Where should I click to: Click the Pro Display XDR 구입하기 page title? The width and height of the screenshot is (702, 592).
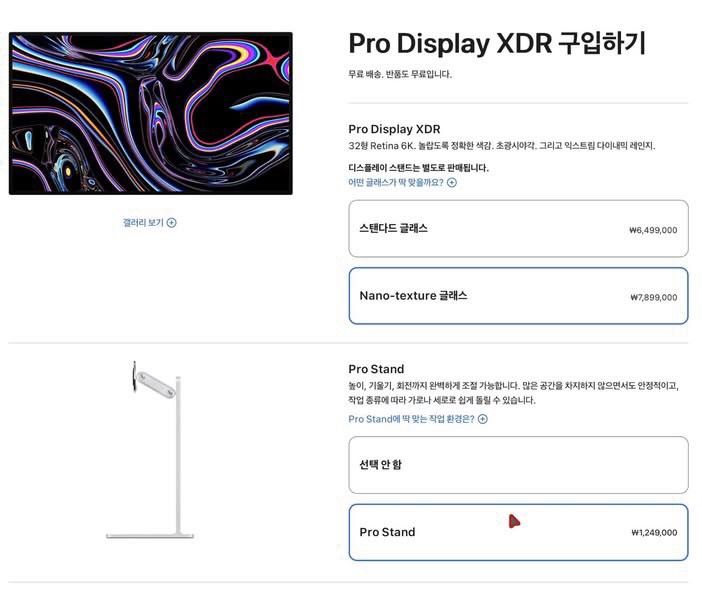tap(497, 43)
